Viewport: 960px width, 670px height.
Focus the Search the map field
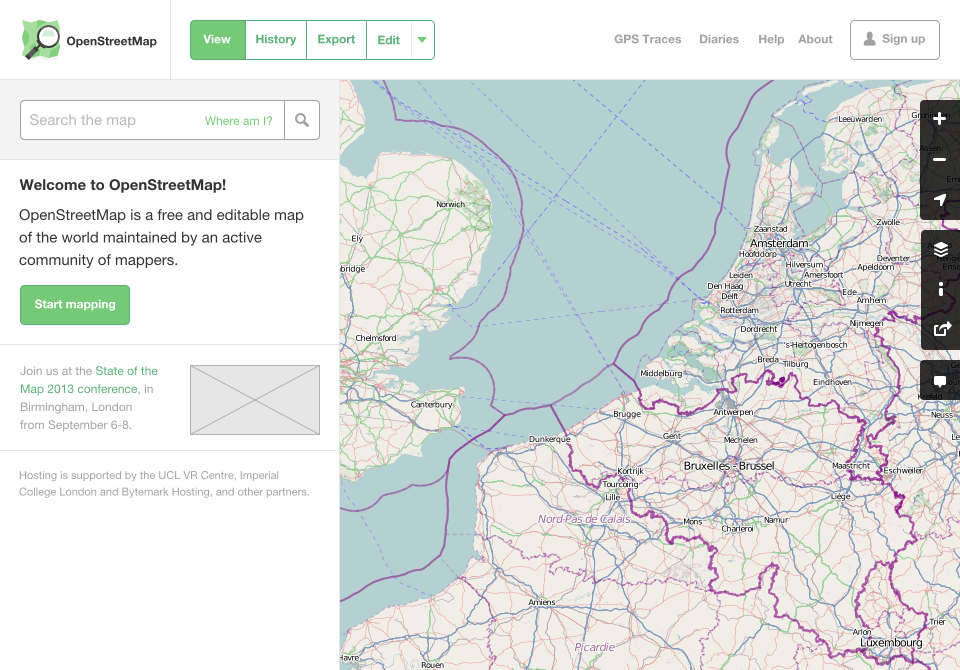point(152,120)
